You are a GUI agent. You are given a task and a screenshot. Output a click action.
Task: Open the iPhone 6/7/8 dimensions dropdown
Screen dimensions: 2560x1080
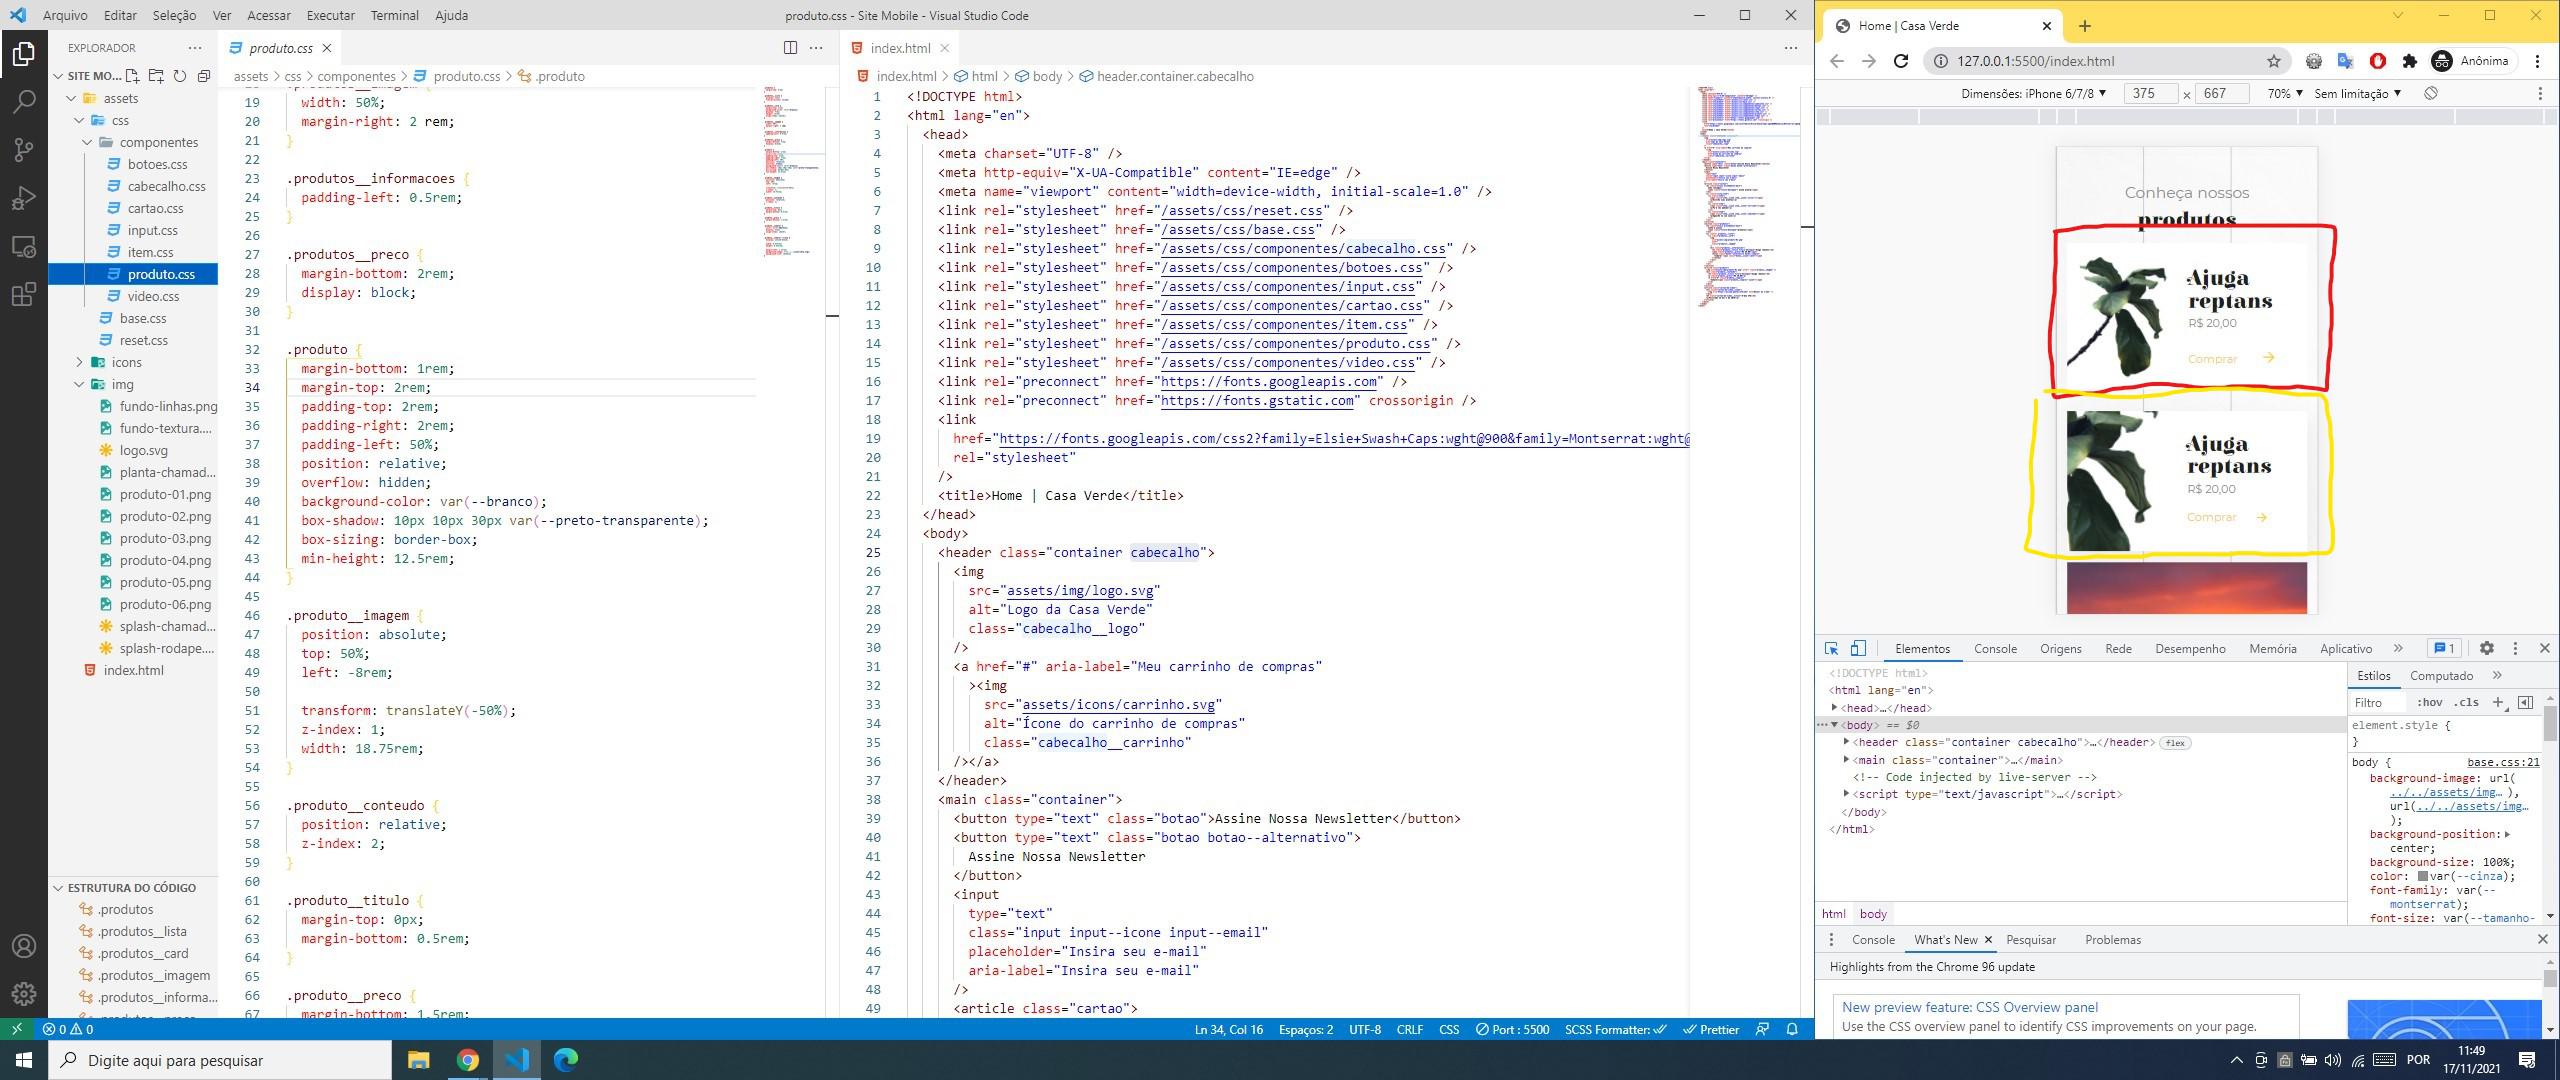2034,93
